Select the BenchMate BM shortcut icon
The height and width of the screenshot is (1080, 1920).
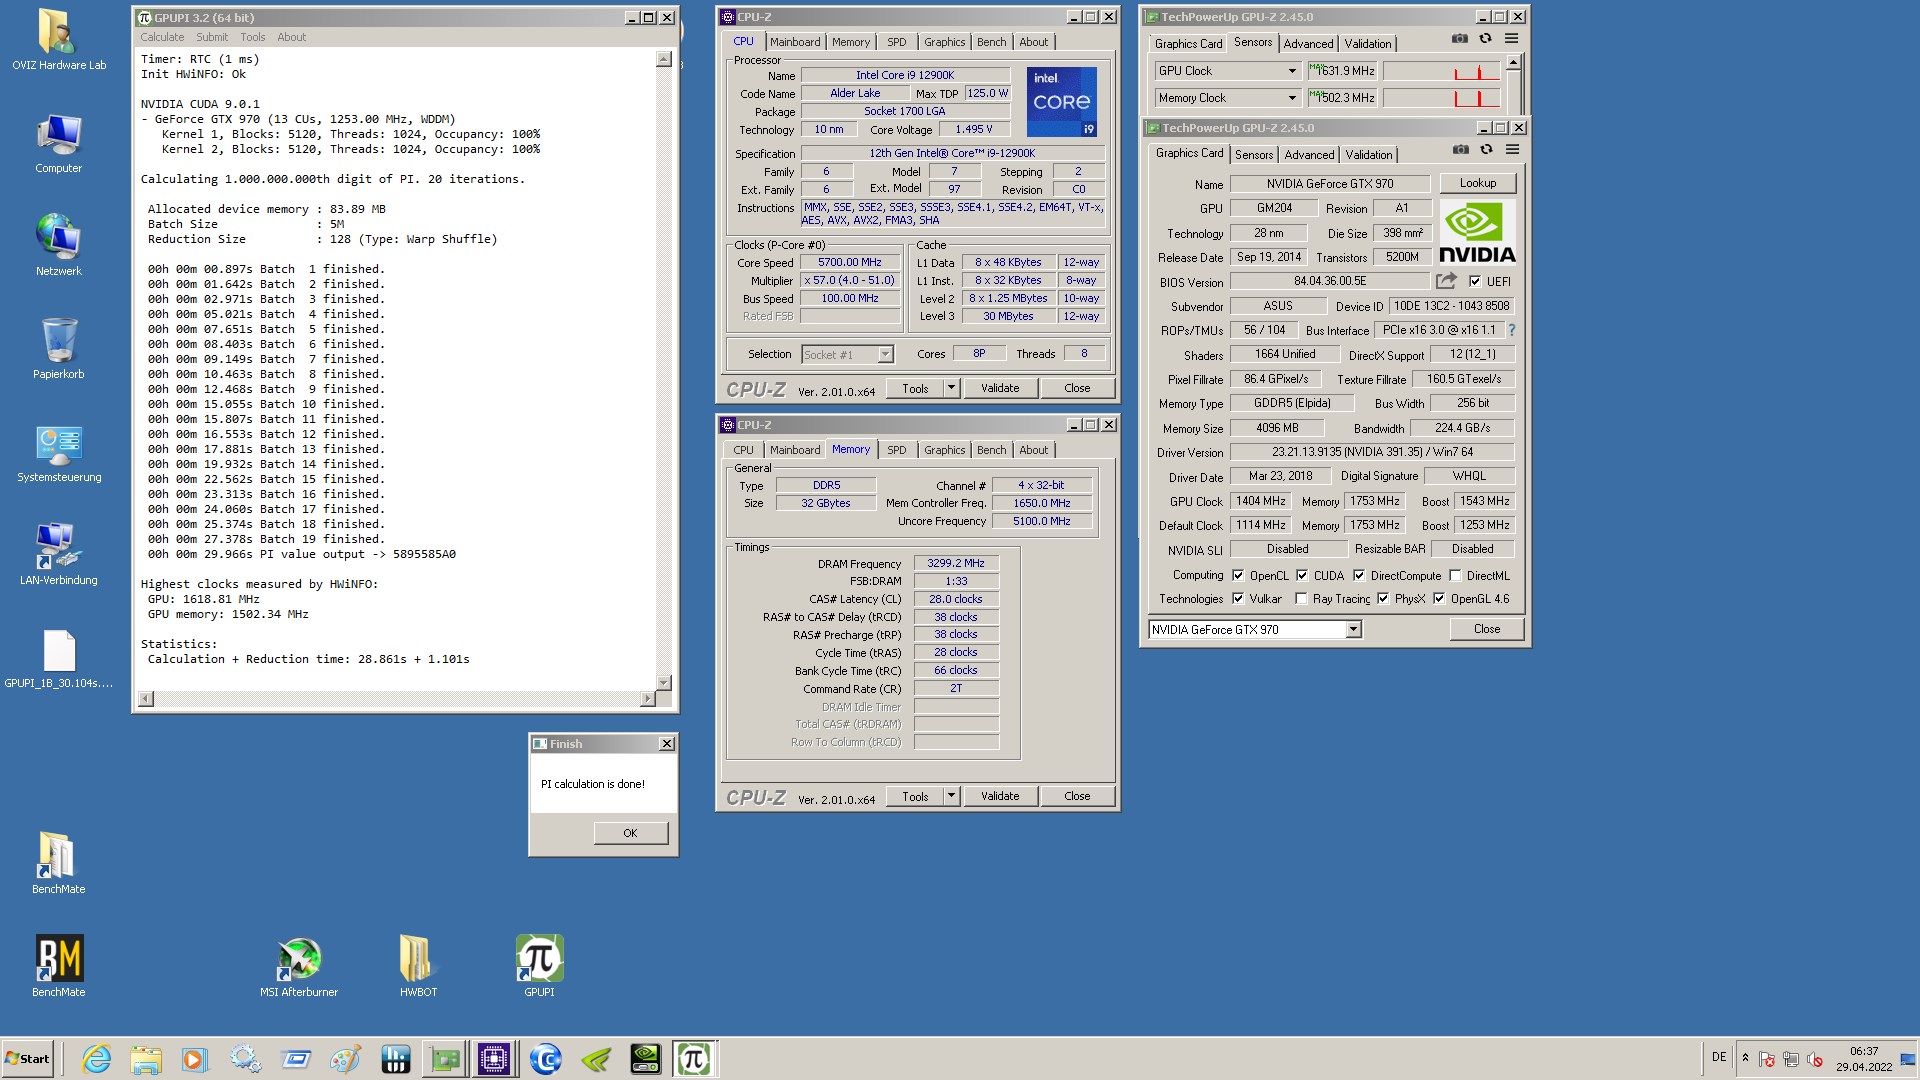tap(59, 966)
